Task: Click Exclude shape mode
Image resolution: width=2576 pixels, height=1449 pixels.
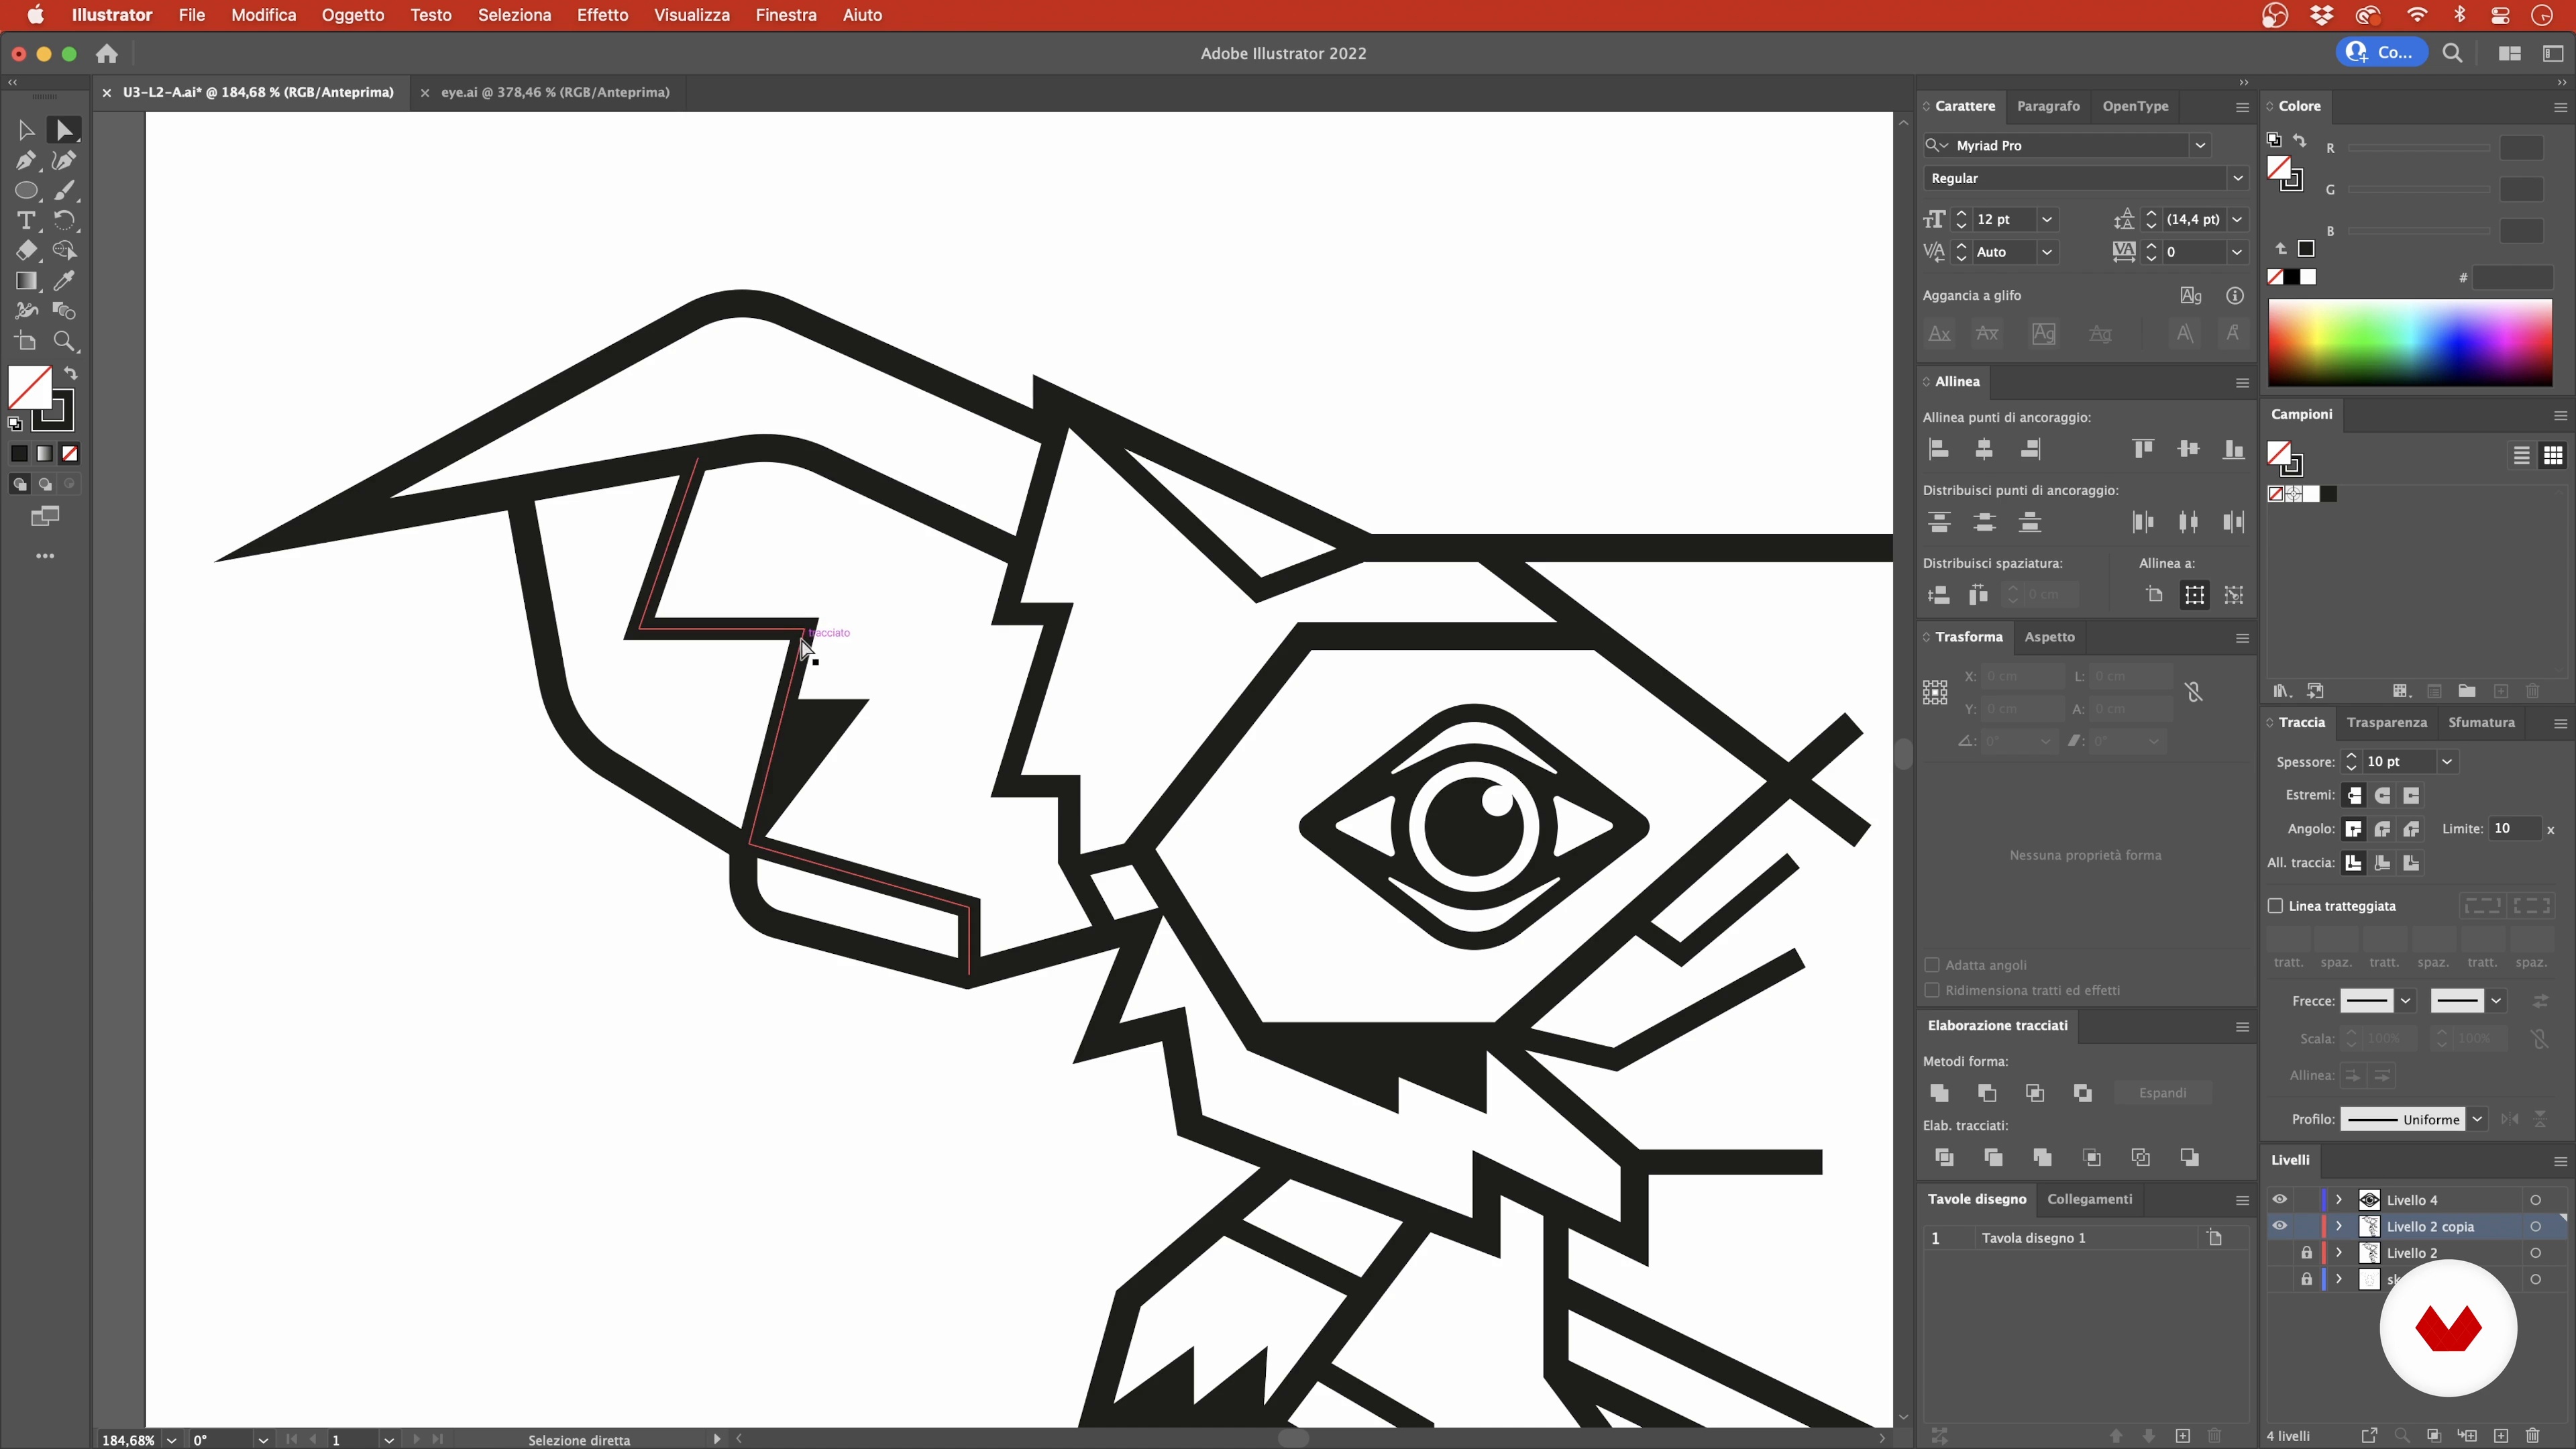Action: tap(2083, 1093)
